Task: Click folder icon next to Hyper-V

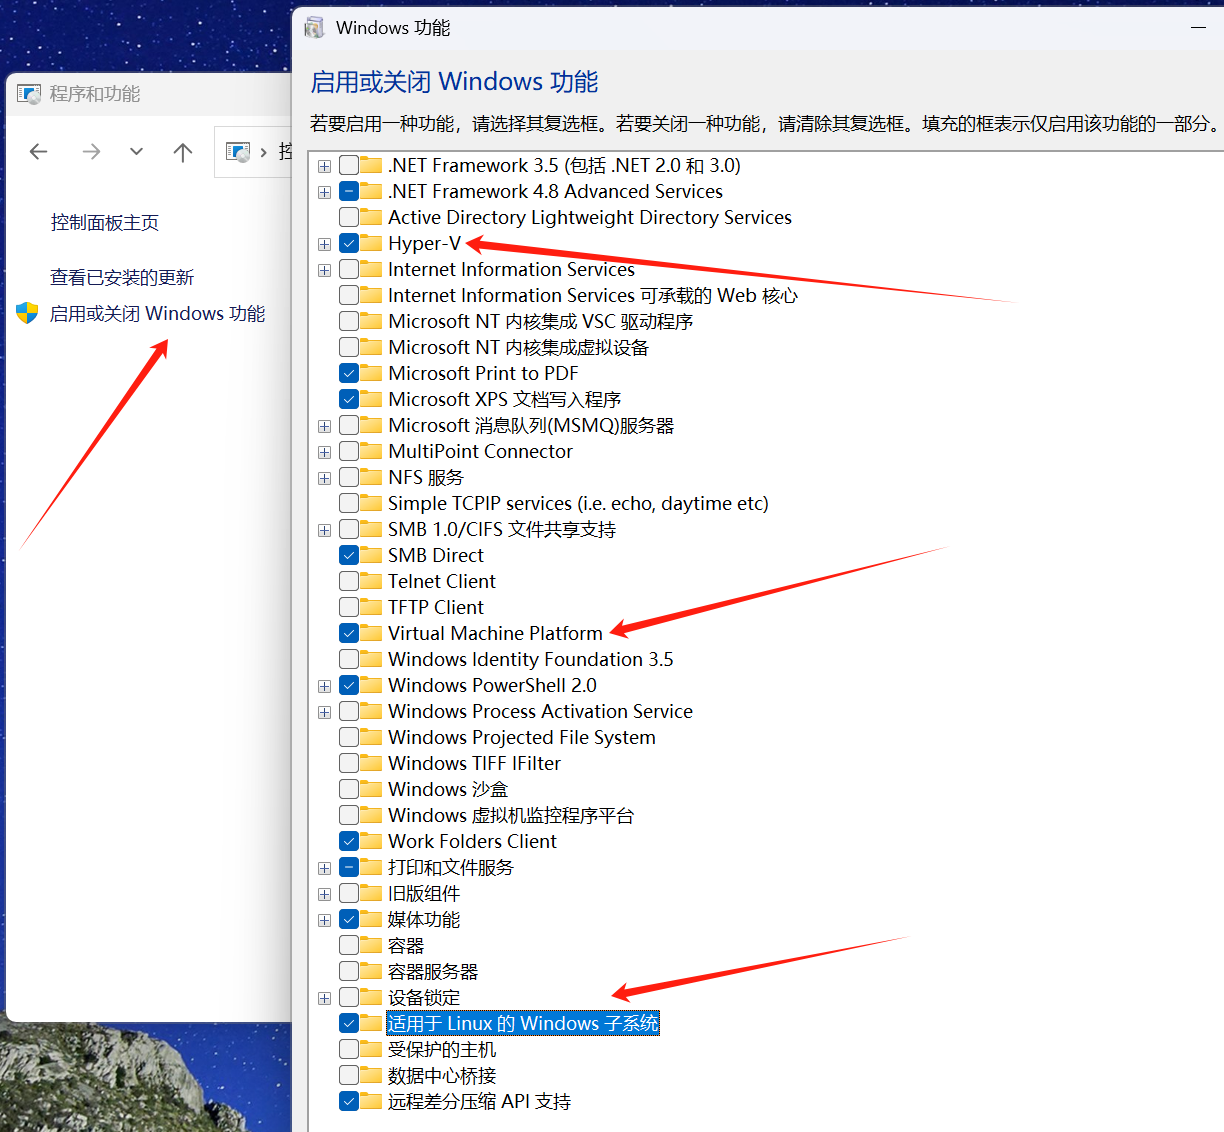Action: pos(371,243)
